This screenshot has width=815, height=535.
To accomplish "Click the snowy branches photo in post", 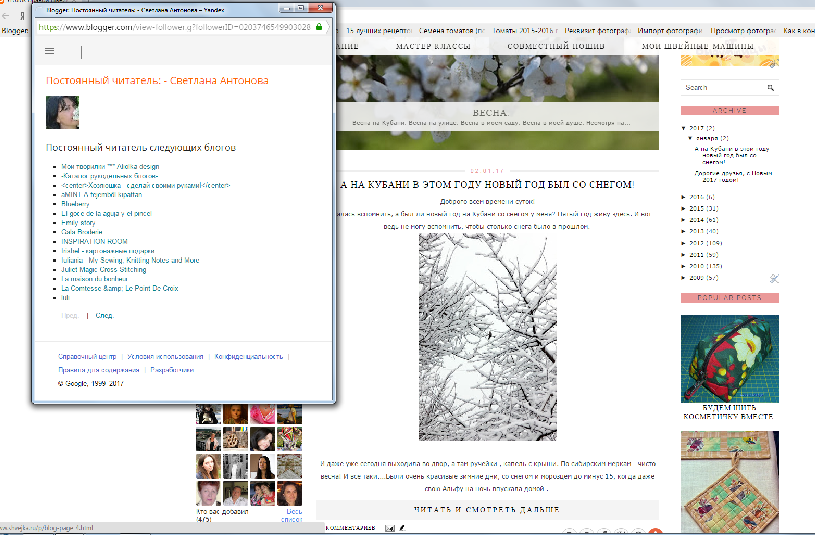I will coord(488,337).
